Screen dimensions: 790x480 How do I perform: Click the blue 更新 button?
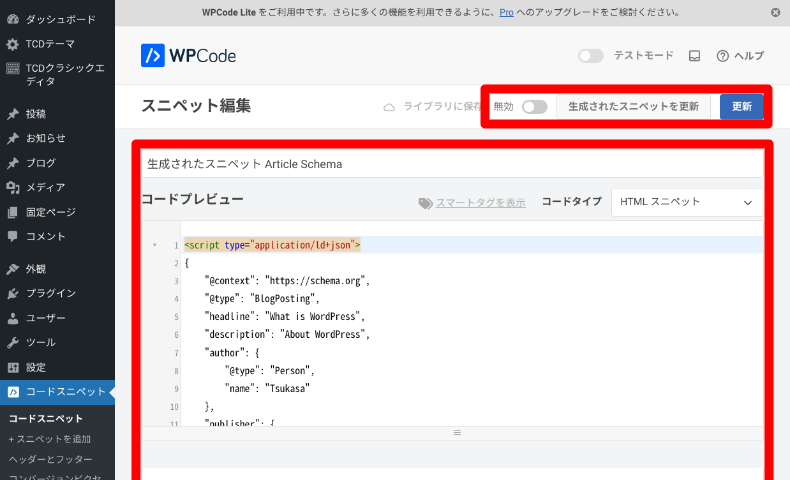click(742, 107)
